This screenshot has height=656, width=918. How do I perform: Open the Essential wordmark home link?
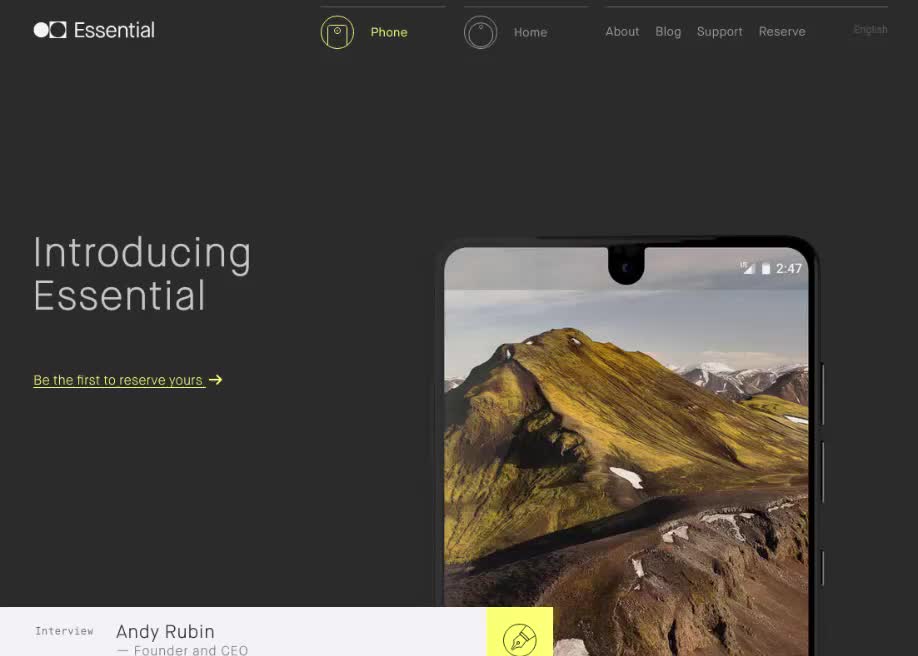(114, 30)
